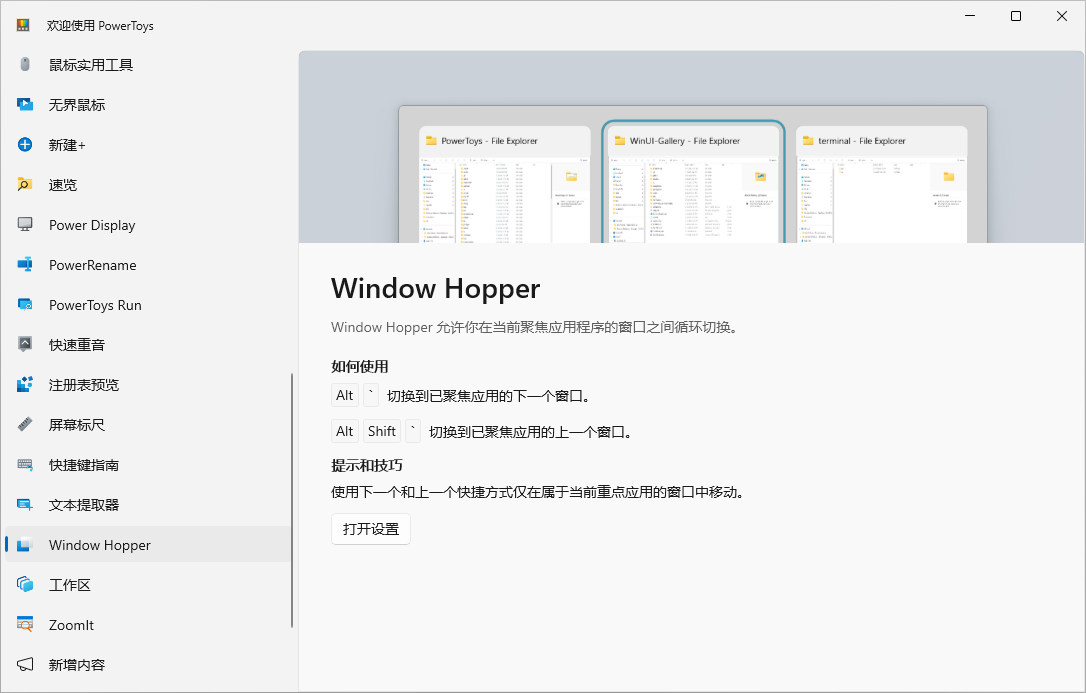Select ZoomIt in sidebar

tap(148, 624)
